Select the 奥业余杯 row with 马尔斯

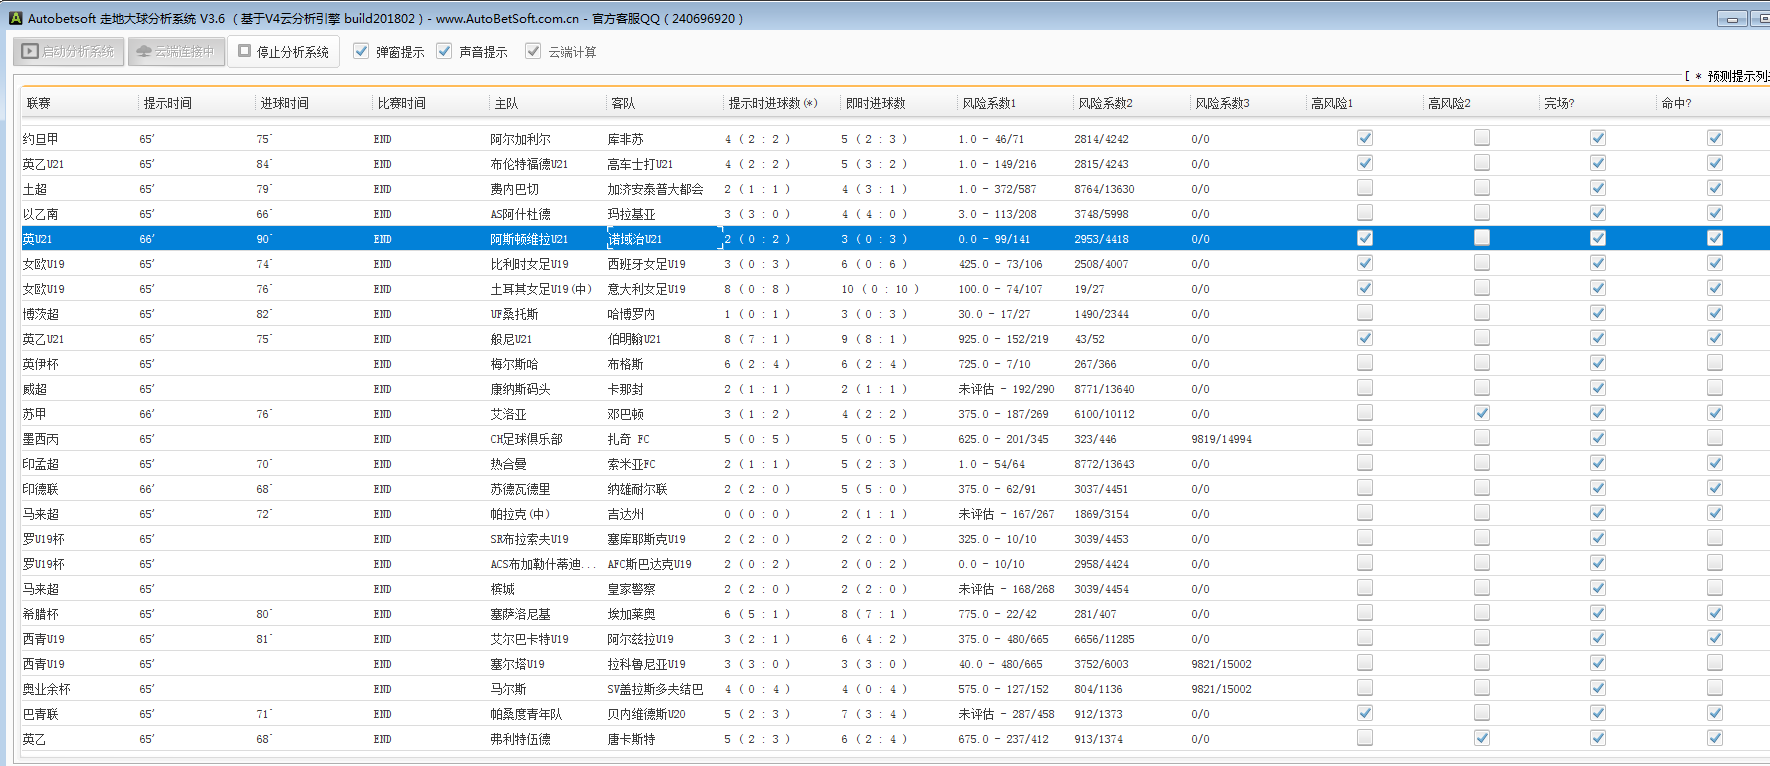pyautogui.click(x=508, y=689)
